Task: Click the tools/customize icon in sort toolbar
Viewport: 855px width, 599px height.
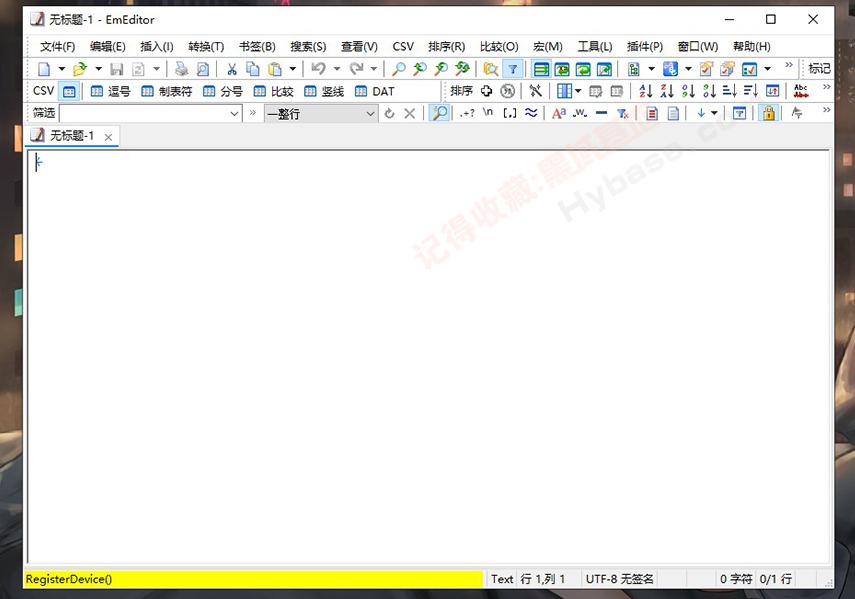Action: click(535, 91)
